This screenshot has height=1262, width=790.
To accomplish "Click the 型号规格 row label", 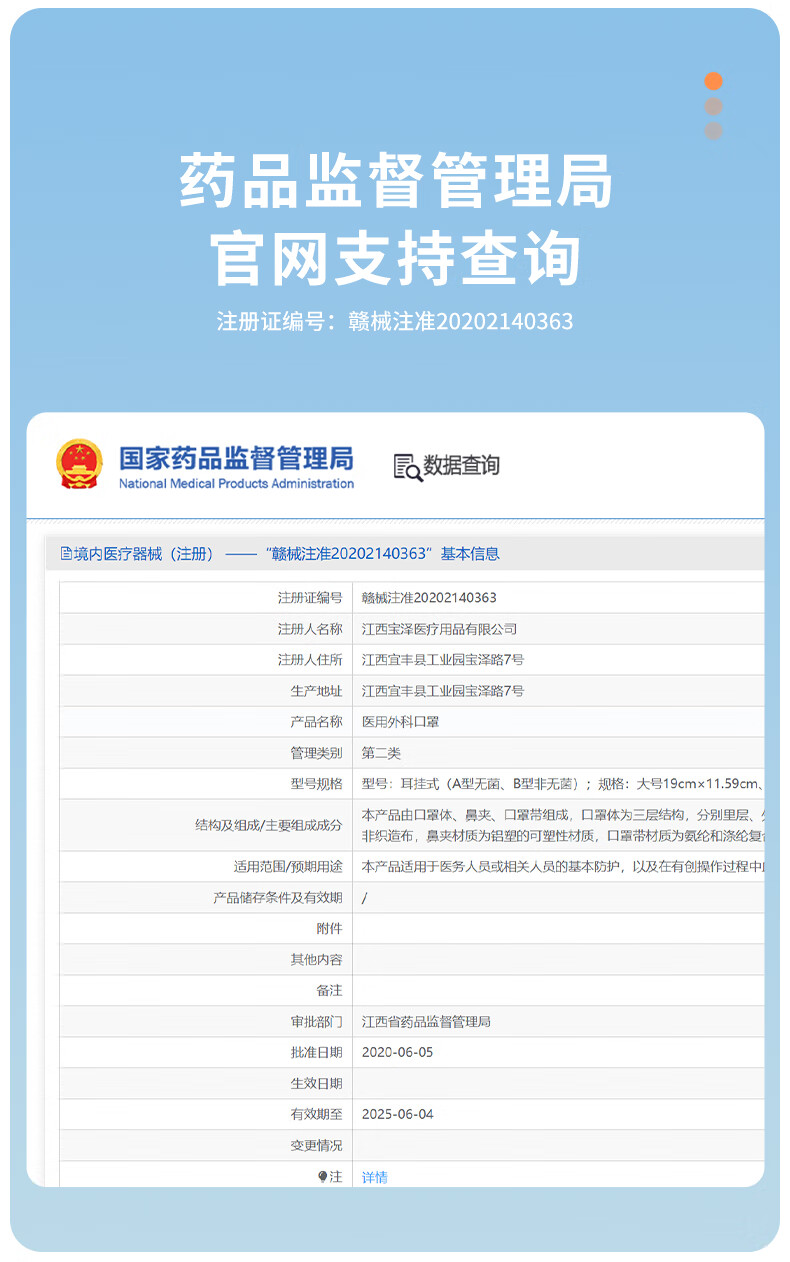I will click(x=316, y=784).
